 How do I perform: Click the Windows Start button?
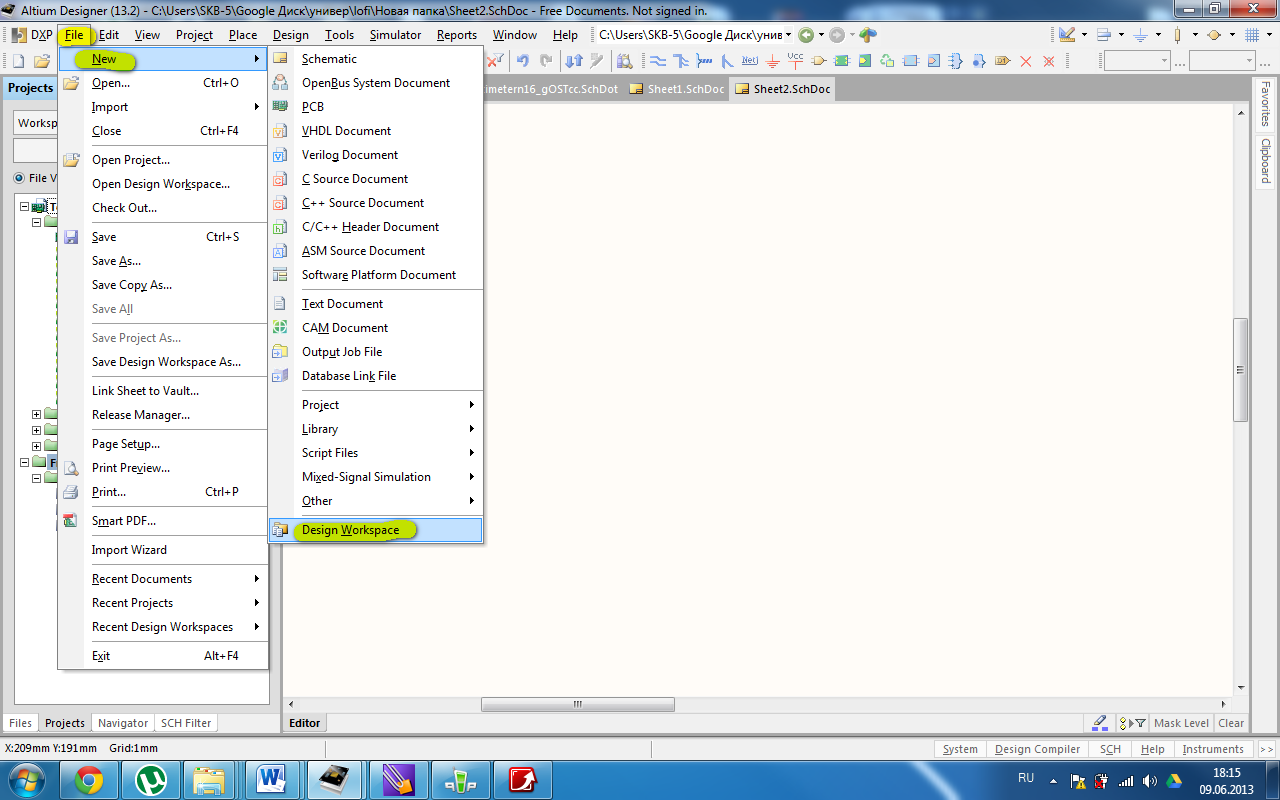[x=27, y=778]
